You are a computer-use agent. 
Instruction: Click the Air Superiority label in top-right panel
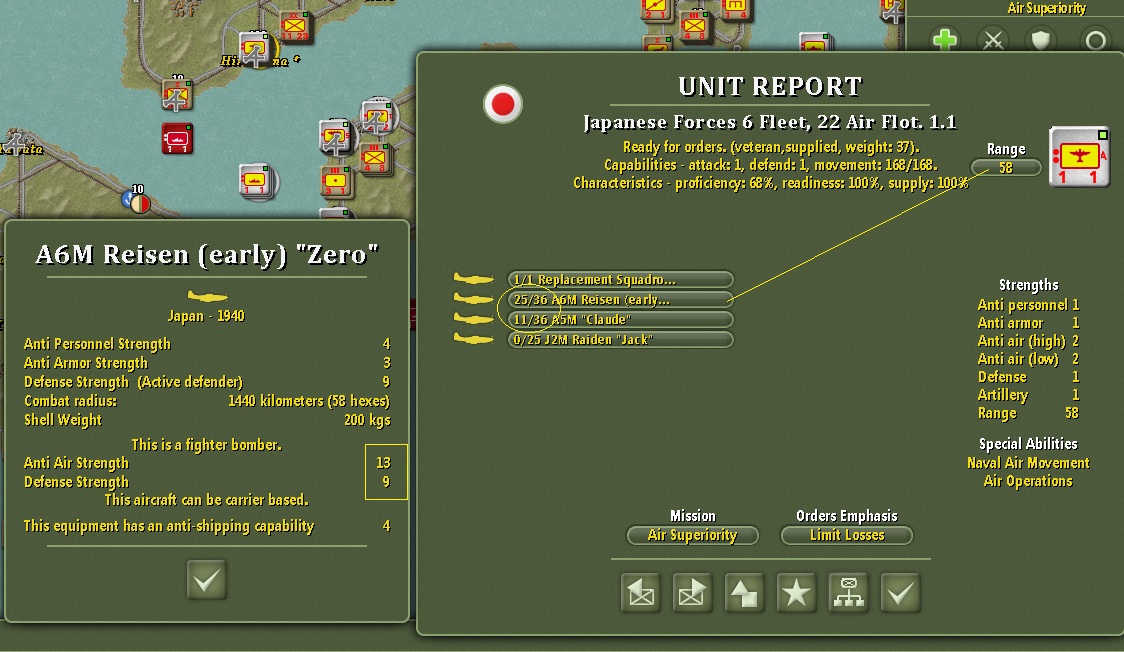click(x=1047, y=9)
